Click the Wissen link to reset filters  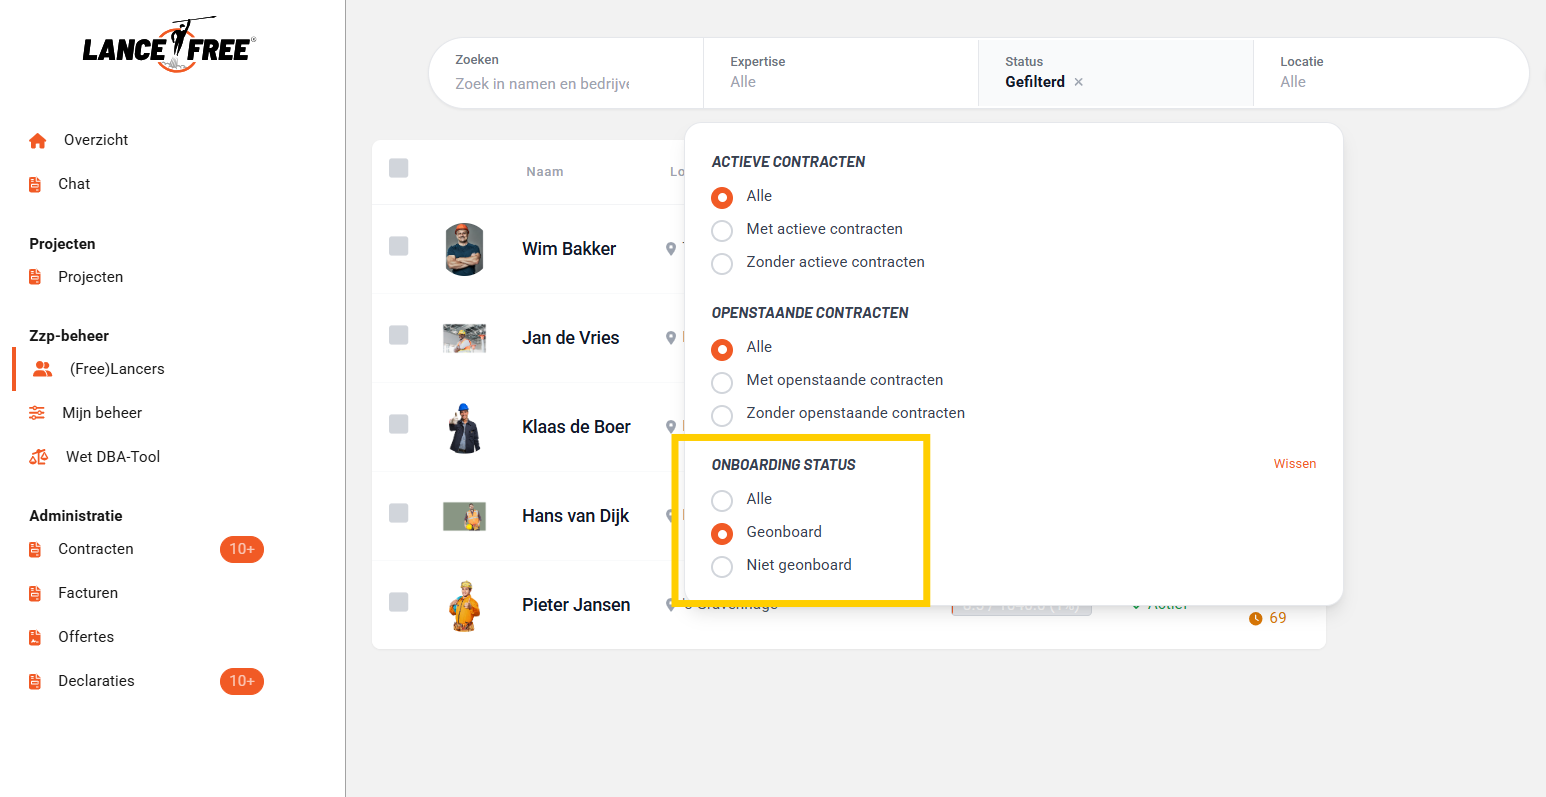click(1294, 464)
